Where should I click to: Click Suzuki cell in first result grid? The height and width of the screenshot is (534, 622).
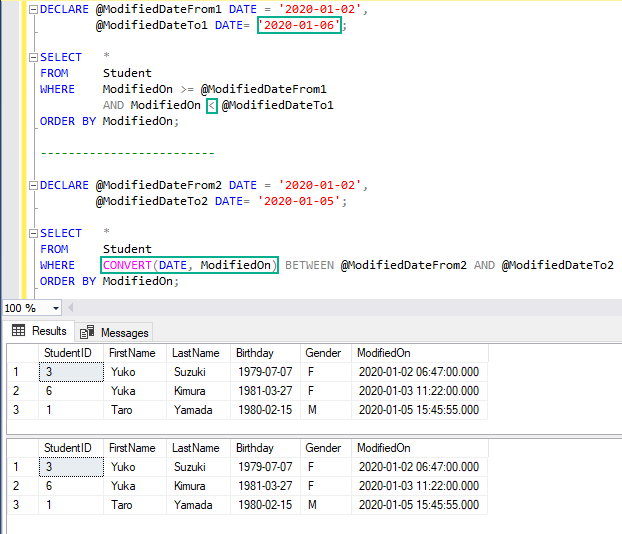point(198,372)
